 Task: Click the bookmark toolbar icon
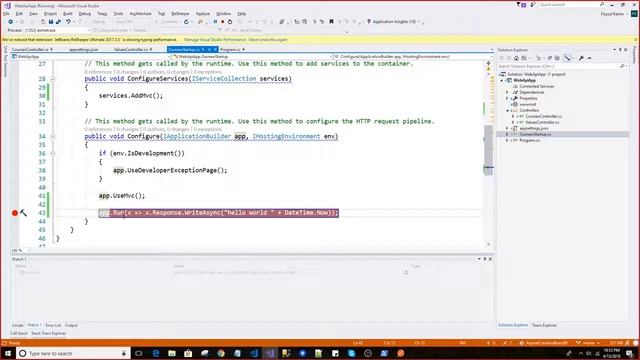331,22
